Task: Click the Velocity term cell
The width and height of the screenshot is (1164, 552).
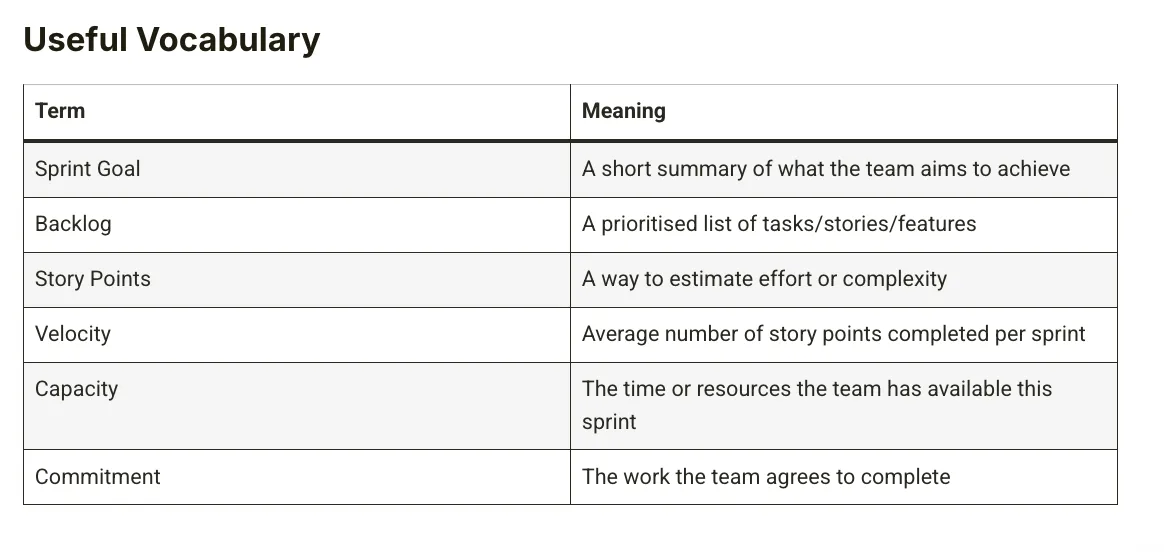Action: pos(297,335)
